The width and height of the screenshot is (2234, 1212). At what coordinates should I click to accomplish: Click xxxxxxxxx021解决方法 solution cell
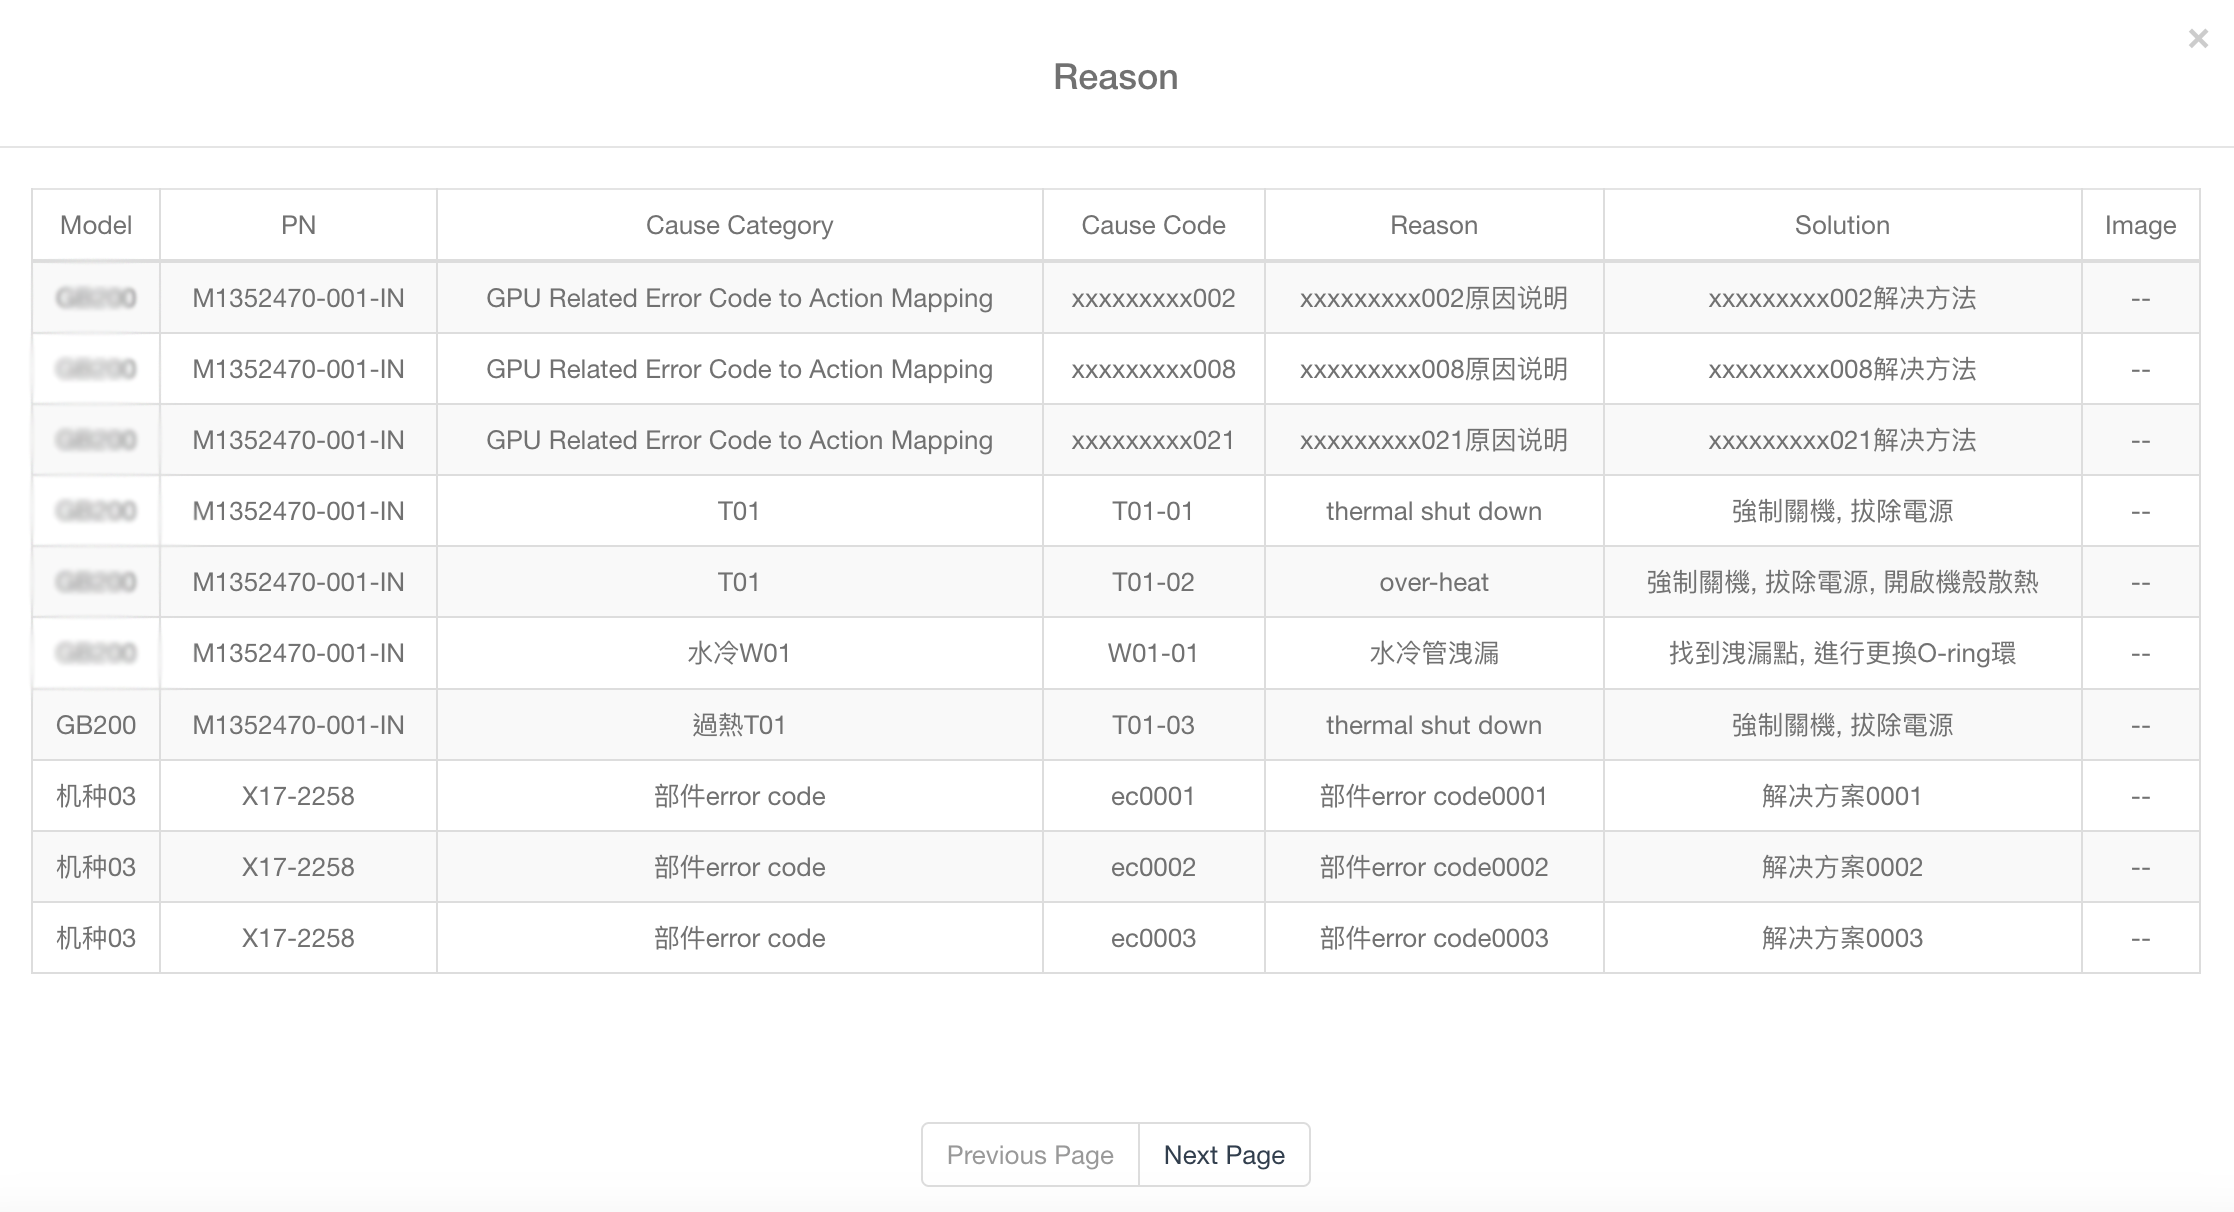point(1842,440)
